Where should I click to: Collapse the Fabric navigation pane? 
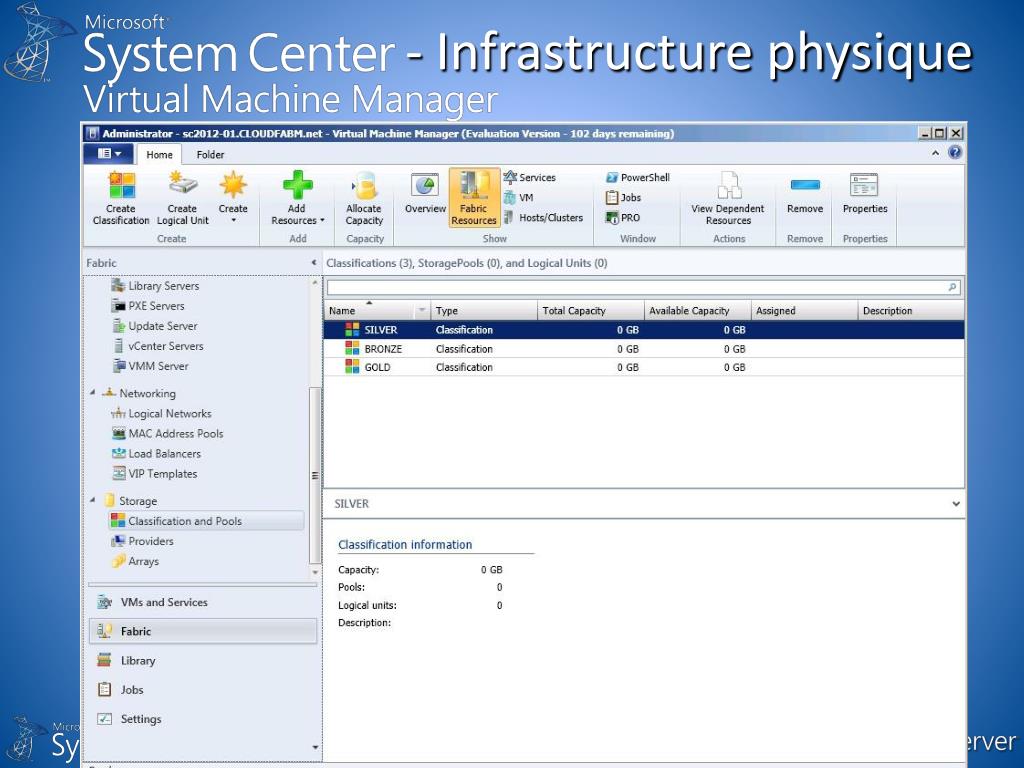313,263
